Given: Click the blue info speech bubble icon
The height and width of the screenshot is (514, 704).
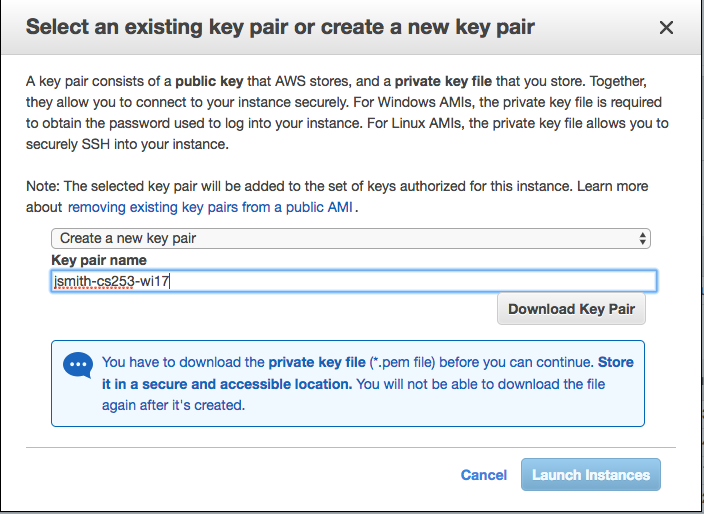Looking at the screenshot, I should [x=77, y=366].
